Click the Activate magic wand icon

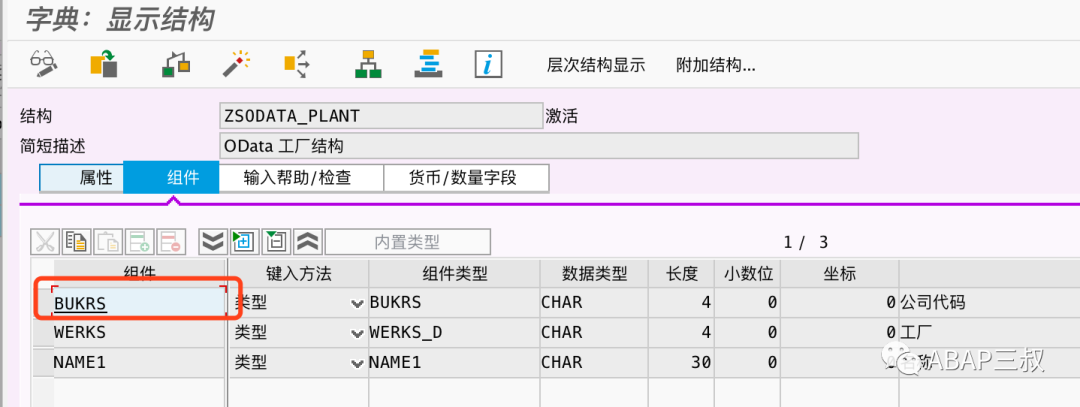[x=238, y=64]
